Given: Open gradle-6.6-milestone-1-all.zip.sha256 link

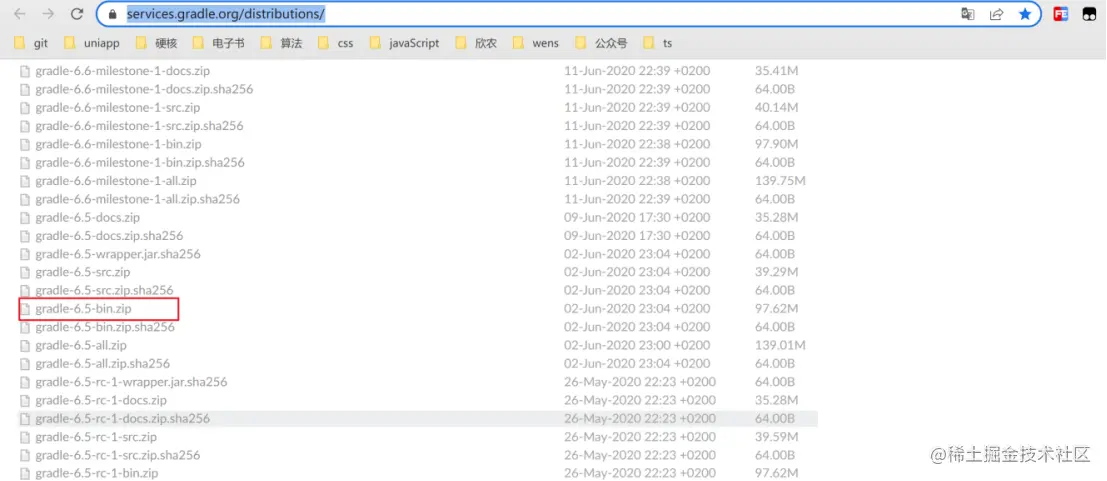Looking at the screenshot, I should pyautogui.click(x=138, y=199).
